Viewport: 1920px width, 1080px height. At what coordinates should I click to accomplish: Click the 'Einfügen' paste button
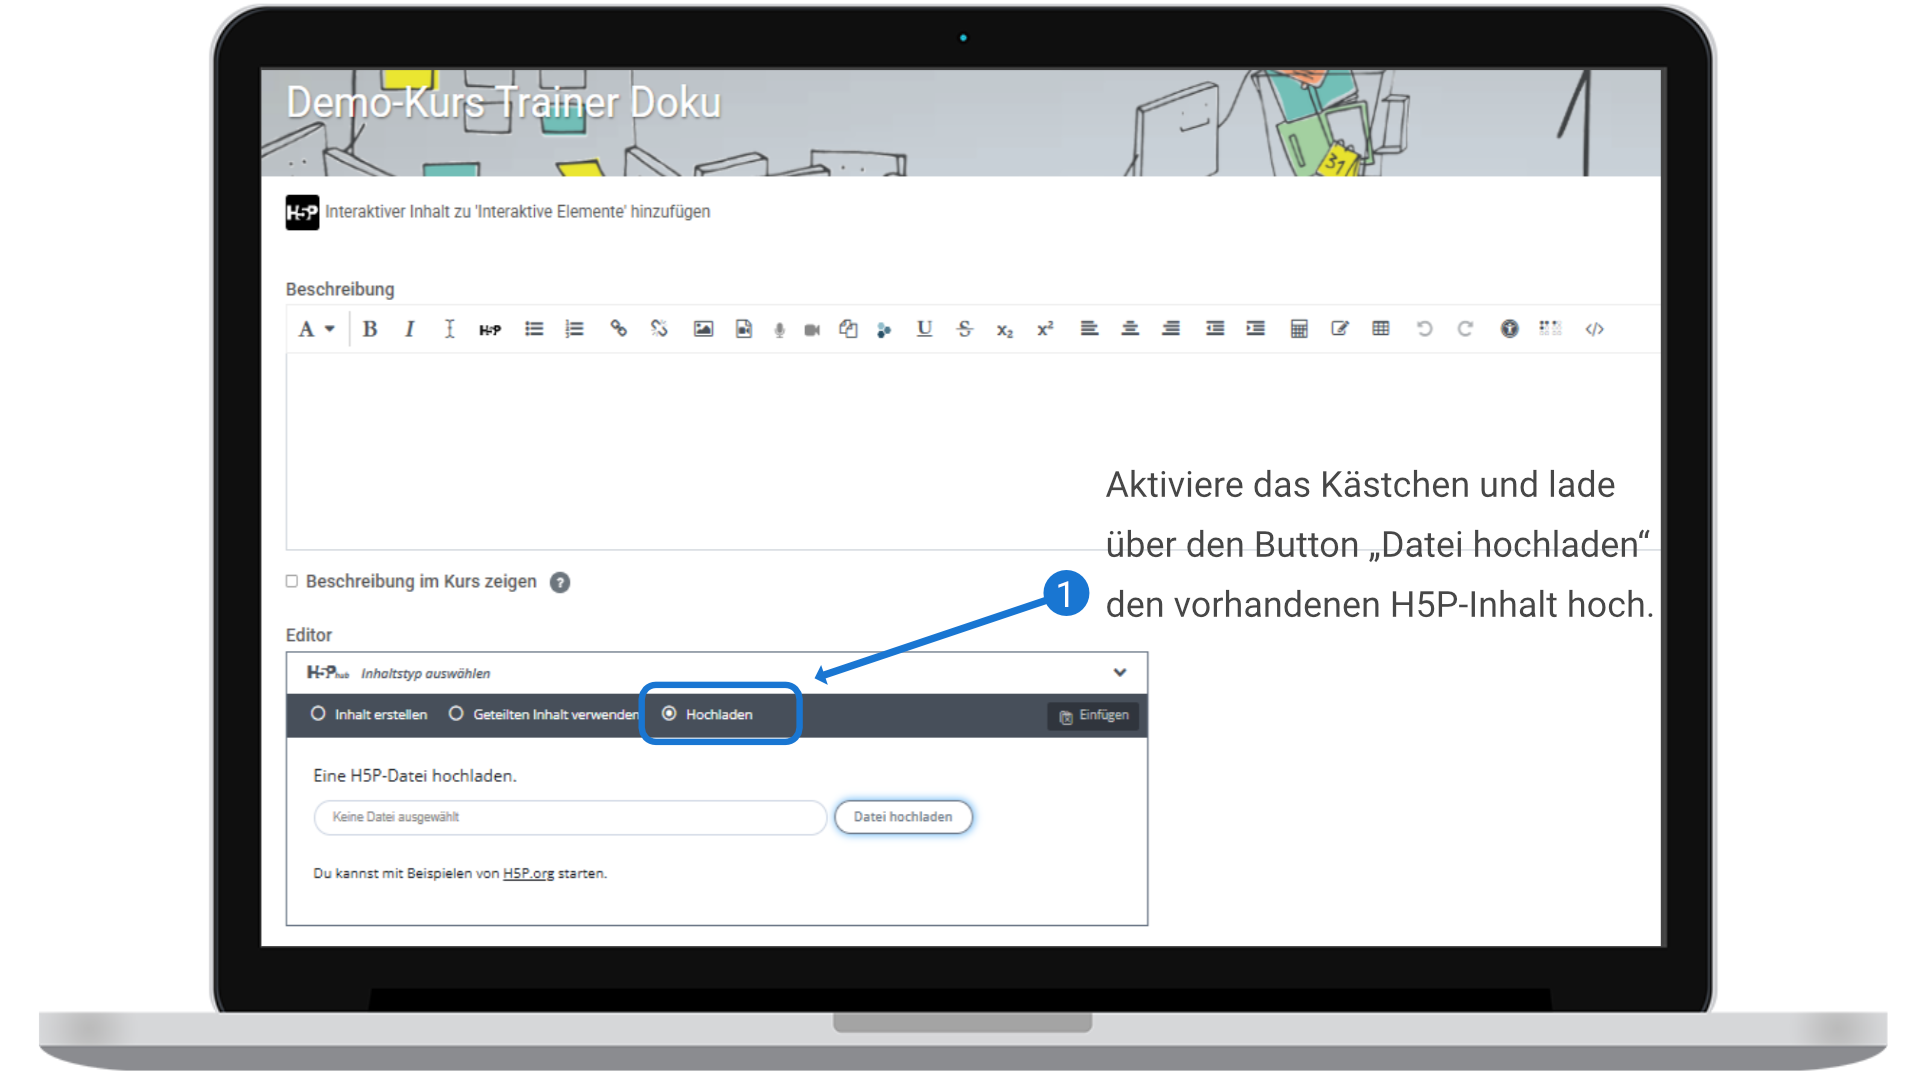(1093, 716)
